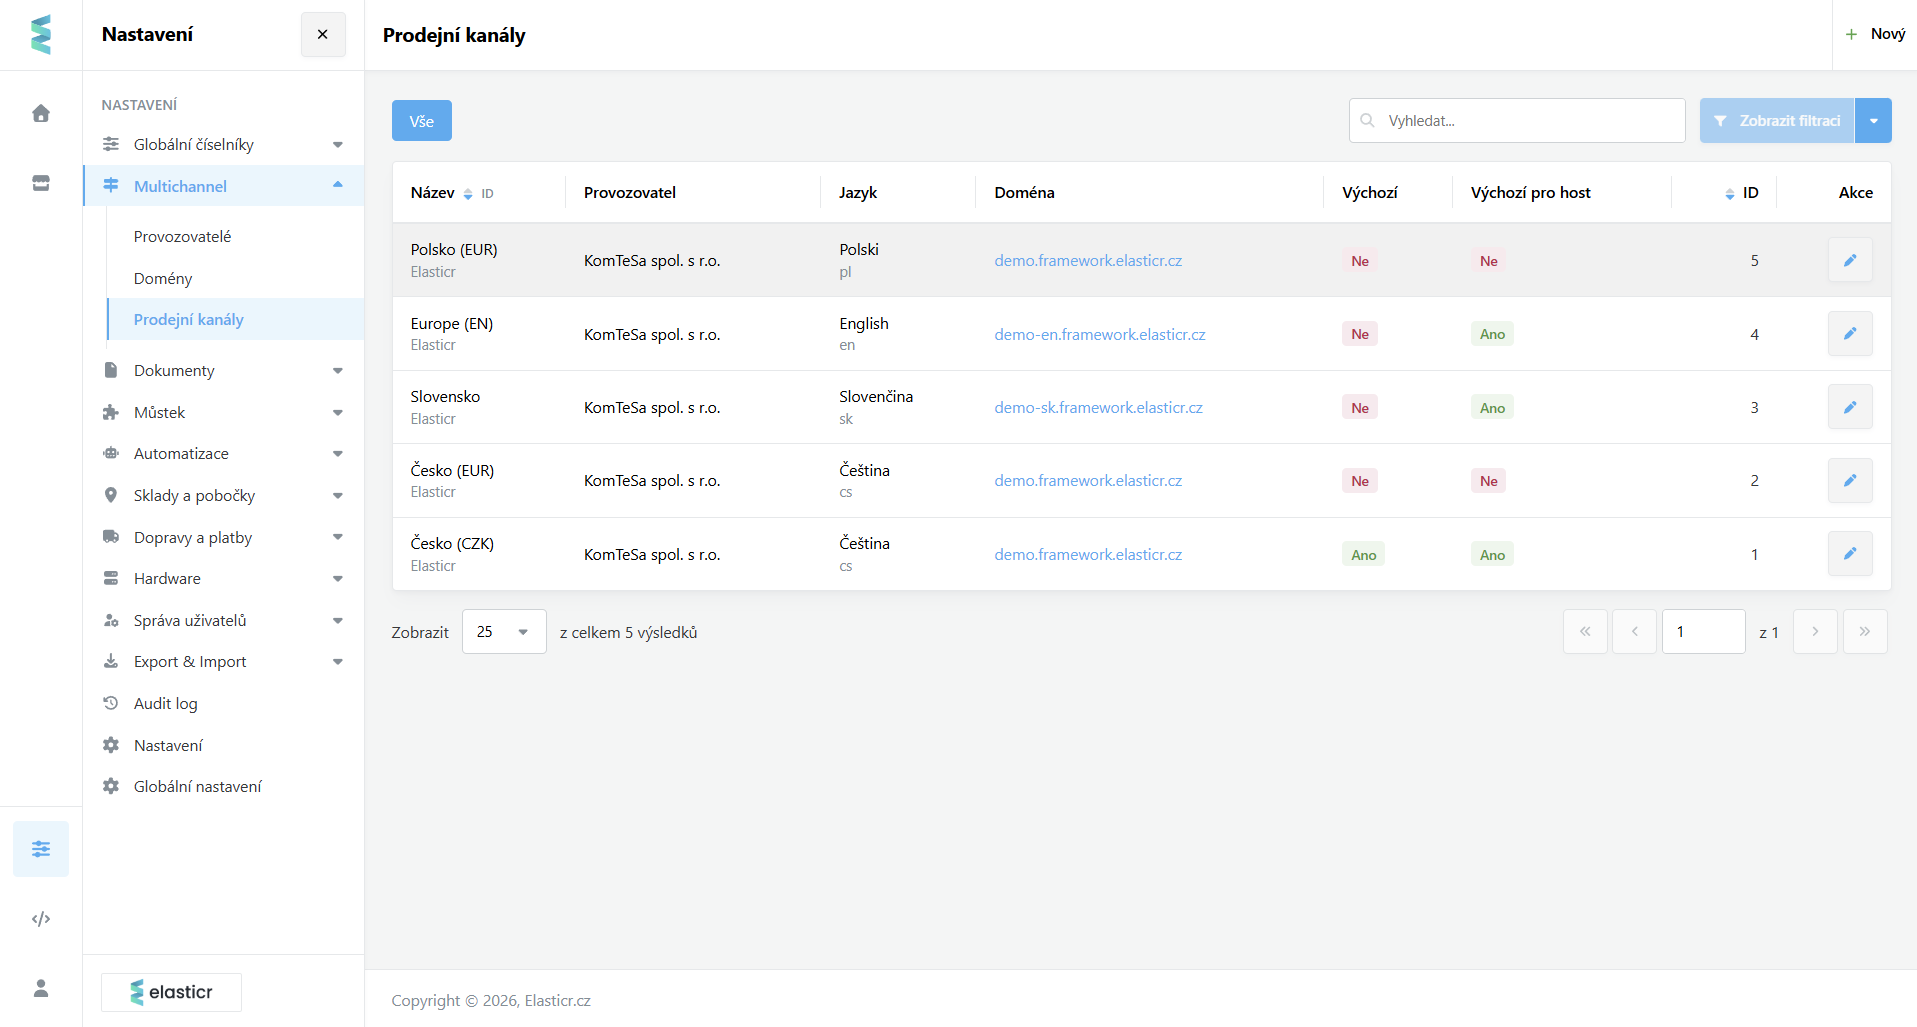Open the 25 per page dropdown
1917x1027 pixels.
coord(504,632)
